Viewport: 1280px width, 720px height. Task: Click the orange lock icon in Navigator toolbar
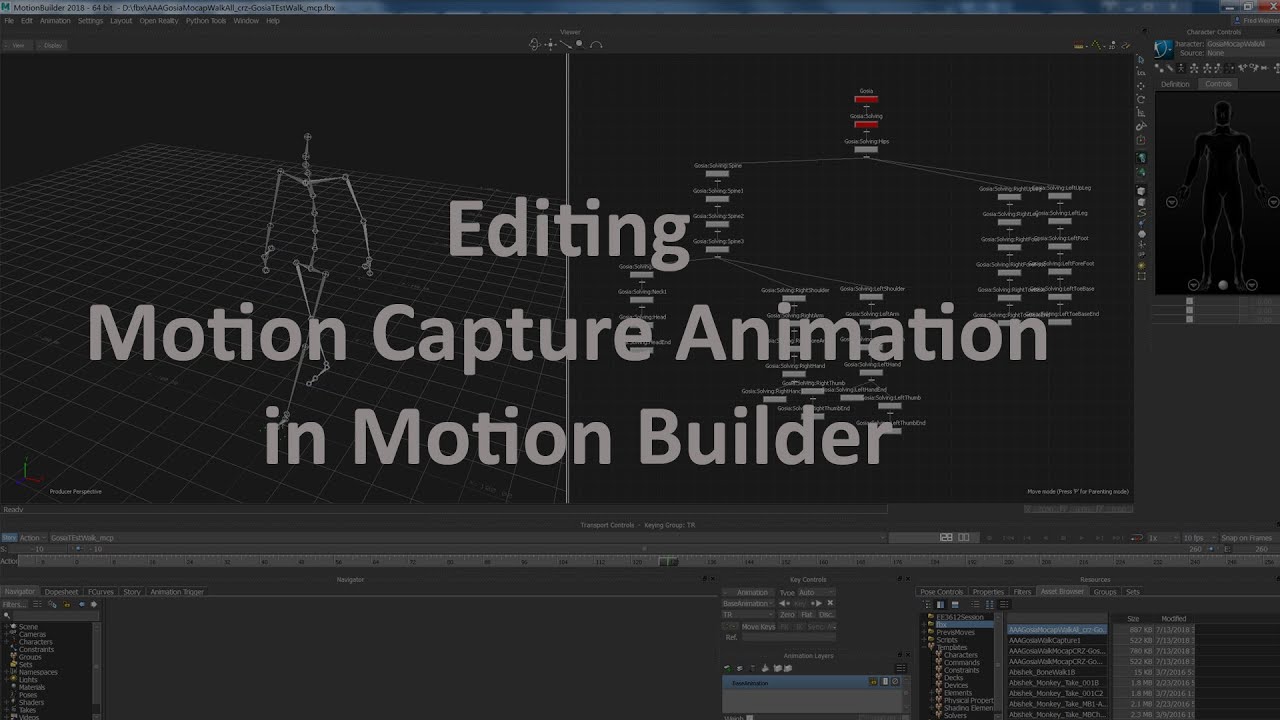pos(67,604)
